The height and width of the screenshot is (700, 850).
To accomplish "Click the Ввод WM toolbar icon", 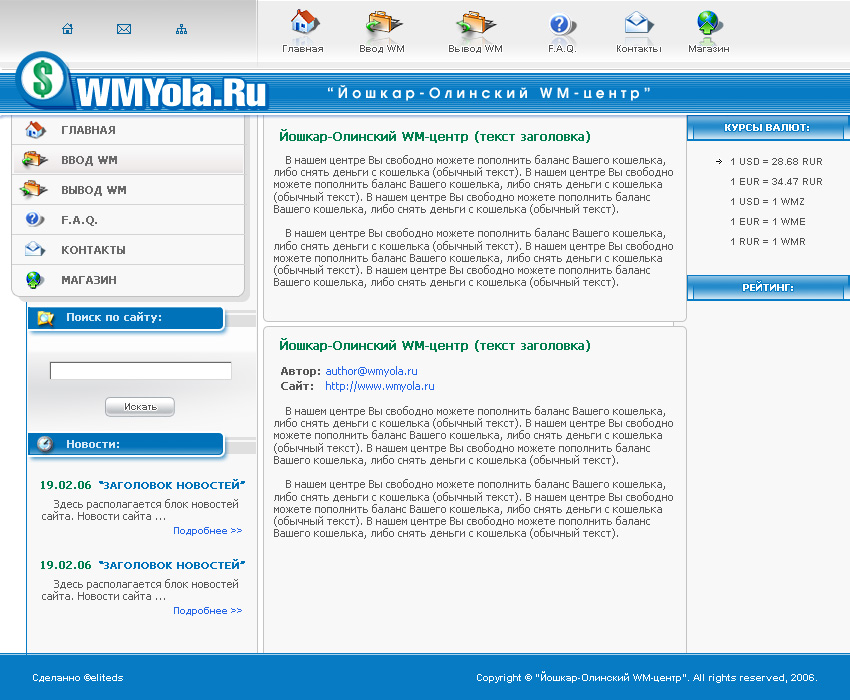I will pos(381,25).
